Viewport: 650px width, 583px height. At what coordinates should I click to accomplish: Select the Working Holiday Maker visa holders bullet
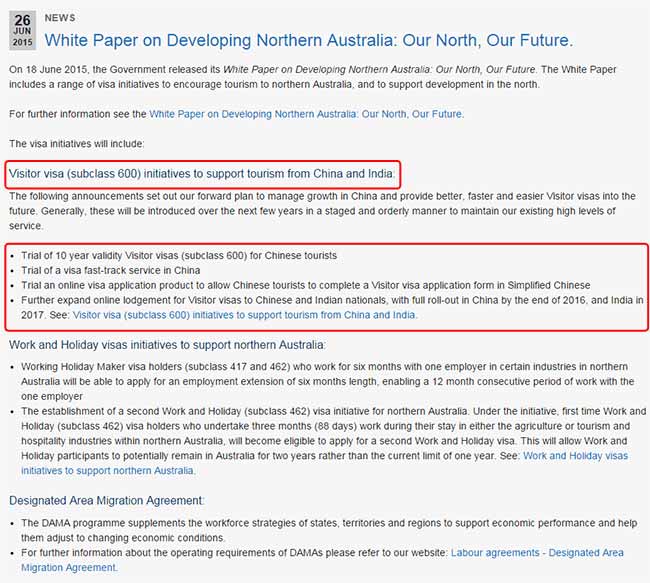point(327,381)
